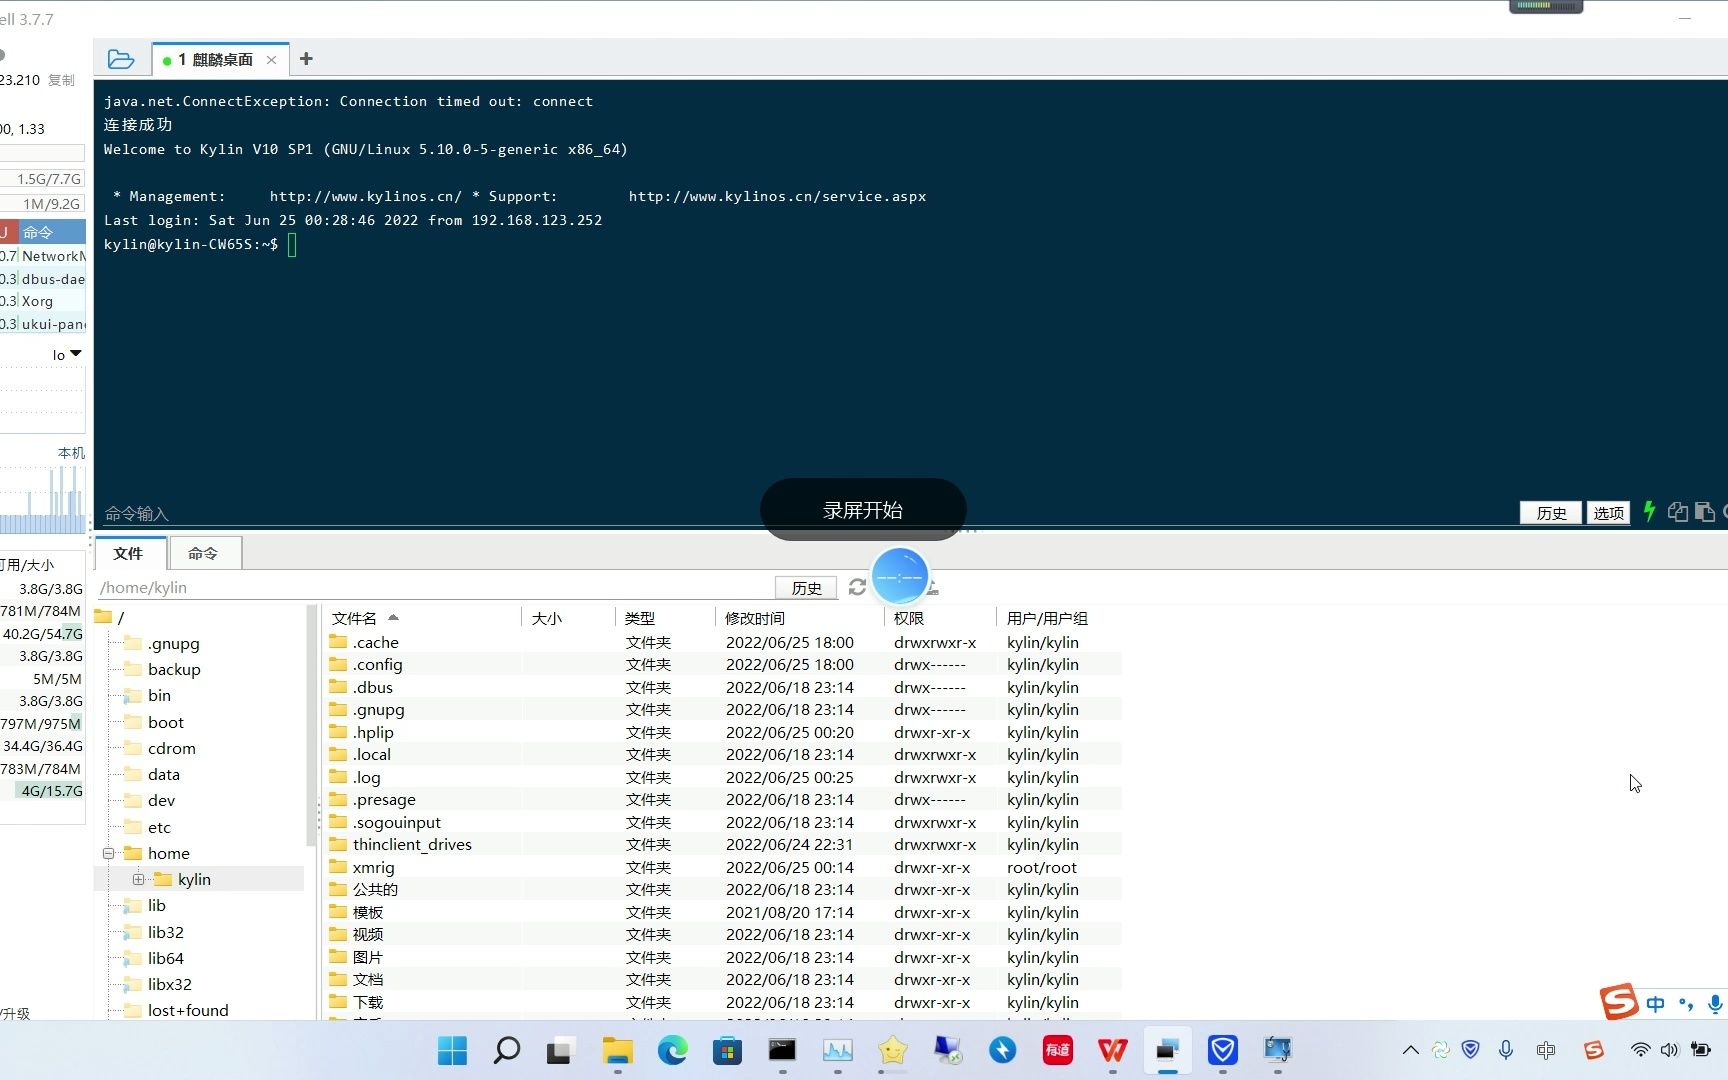Collapse the home folder tree node
Viewport: 1728px width, 1080px height.
(x=108, y=853)
